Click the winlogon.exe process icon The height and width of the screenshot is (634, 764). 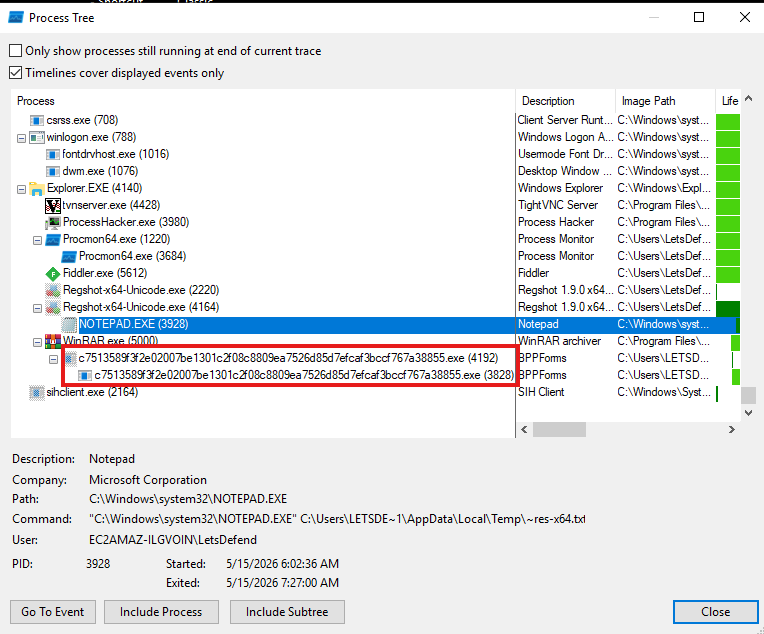coord(37,137)
